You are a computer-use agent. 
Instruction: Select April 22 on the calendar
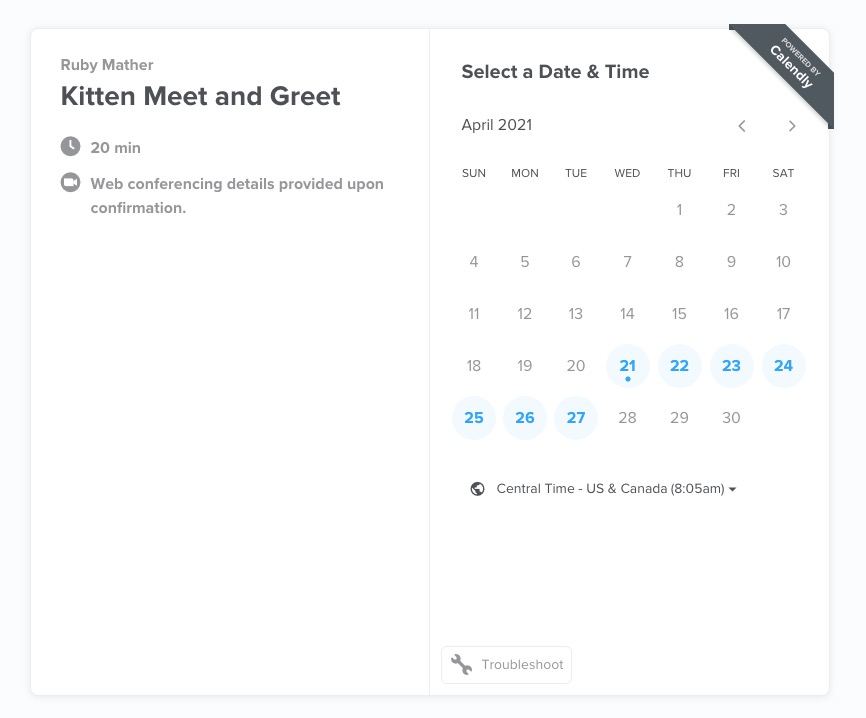click(679, 366)
